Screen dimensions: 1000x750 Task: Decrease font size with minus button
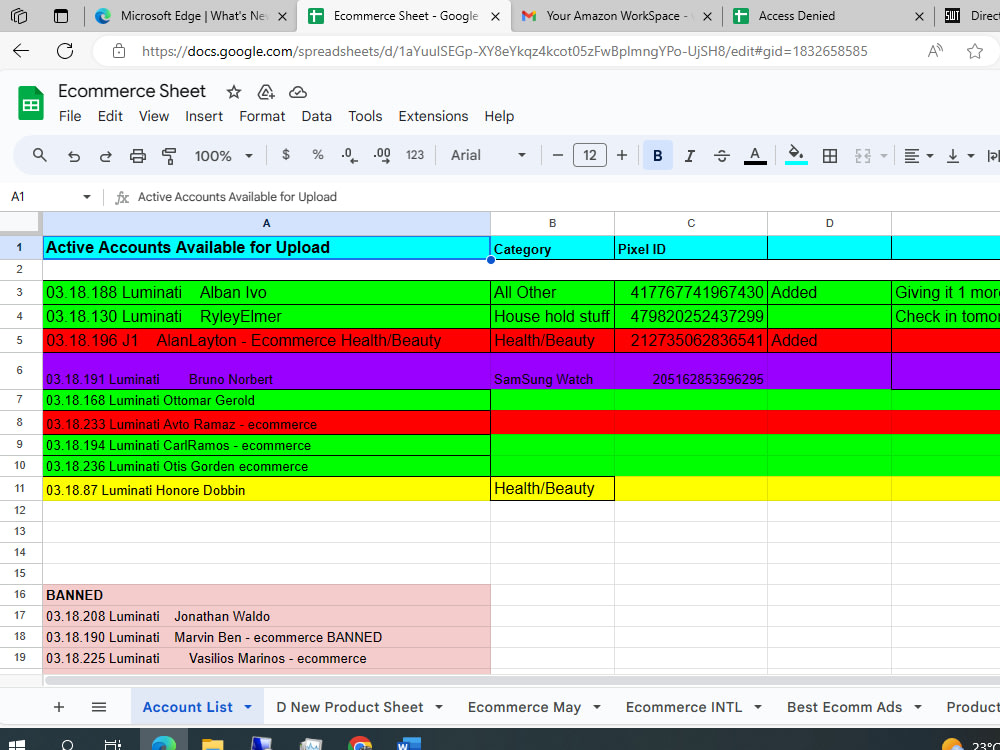click(x=557, y=155)
